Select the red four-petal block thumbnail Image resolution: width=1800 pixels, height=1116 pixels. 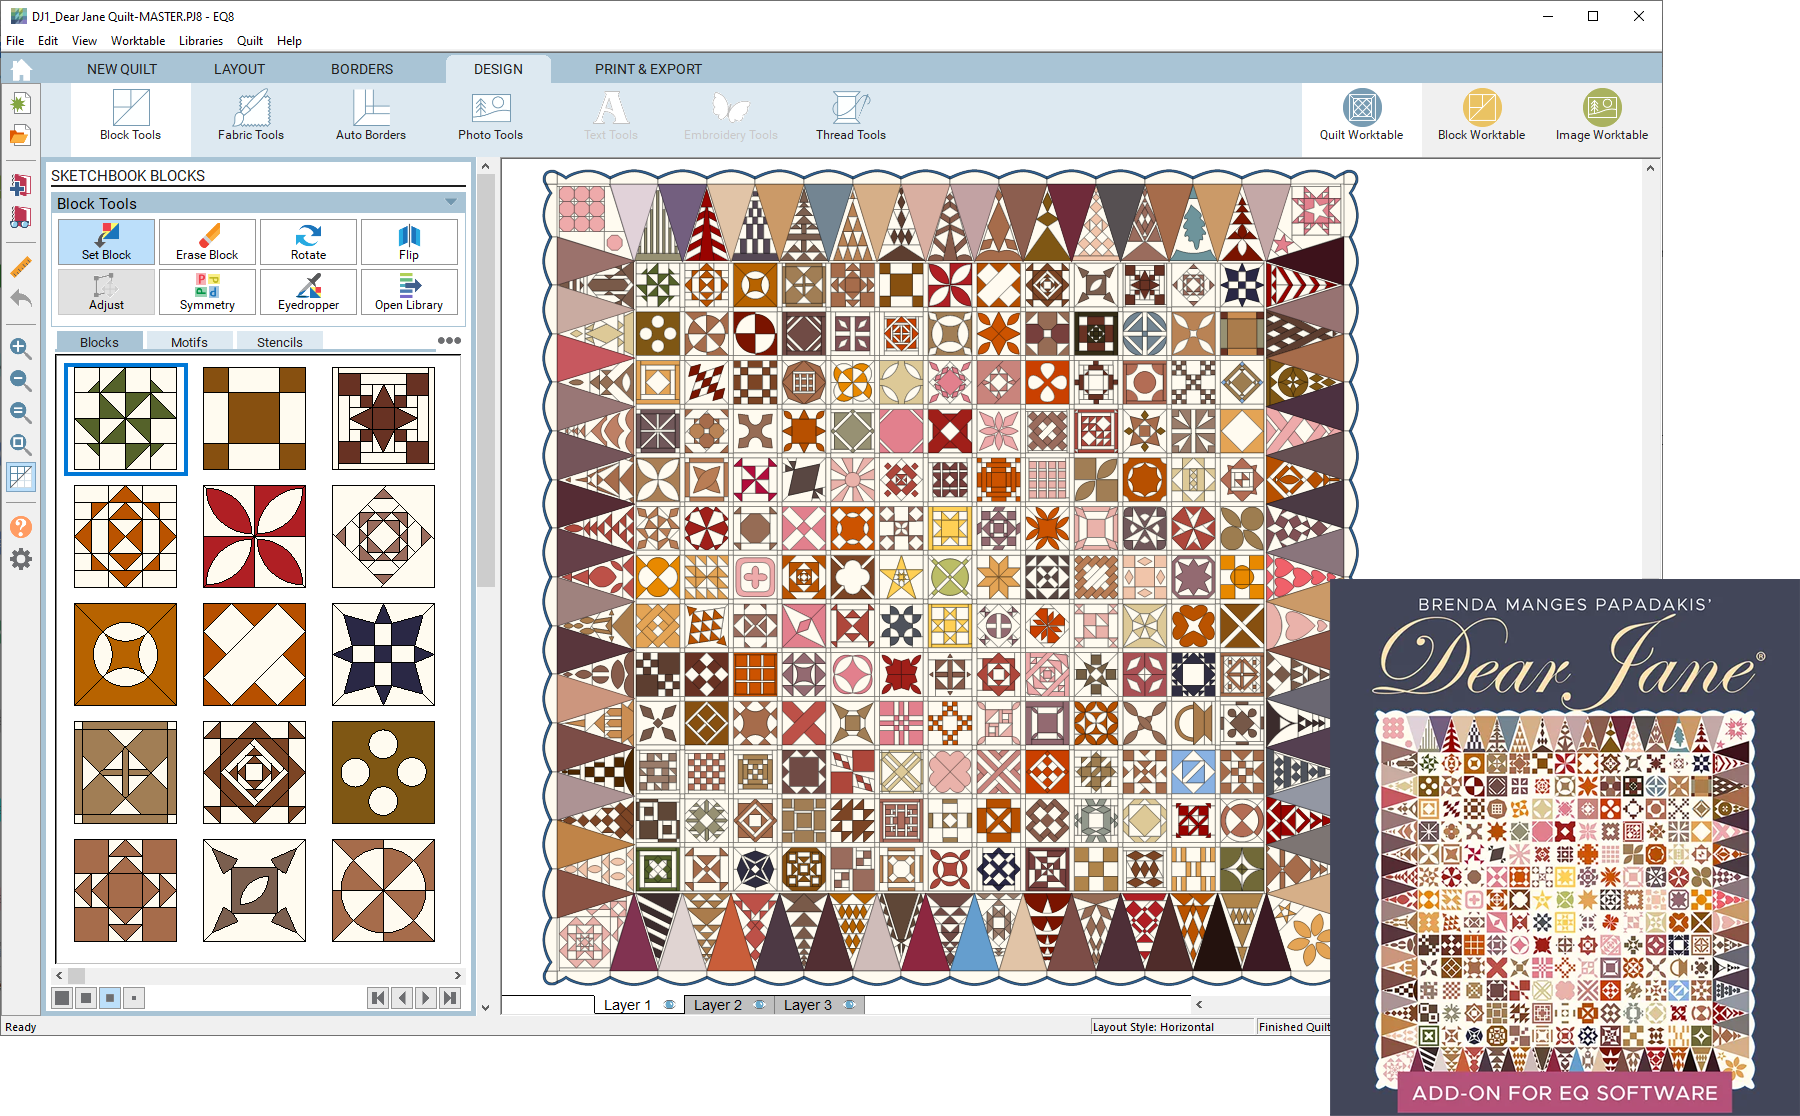pos(254,536)
